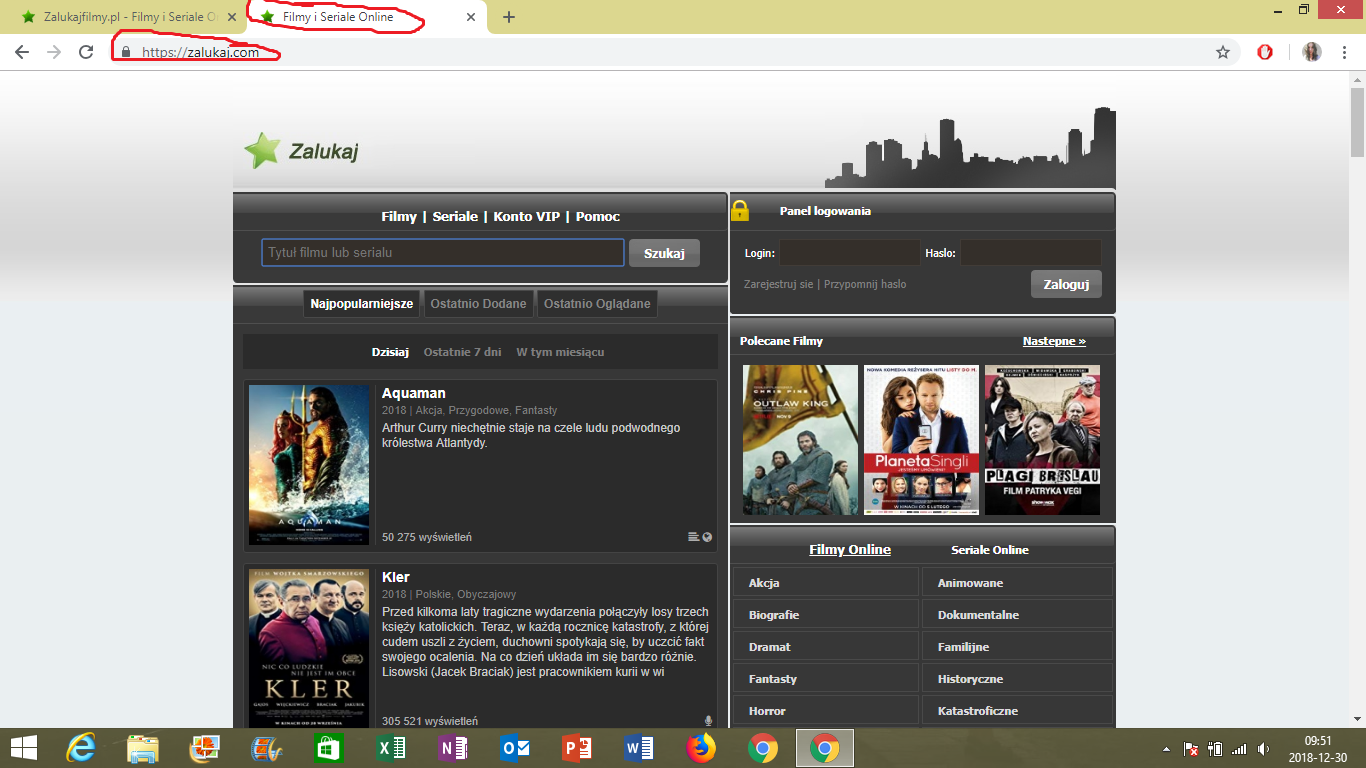
Task: Click the Szukaj search button
Action: tap(664, 253)
